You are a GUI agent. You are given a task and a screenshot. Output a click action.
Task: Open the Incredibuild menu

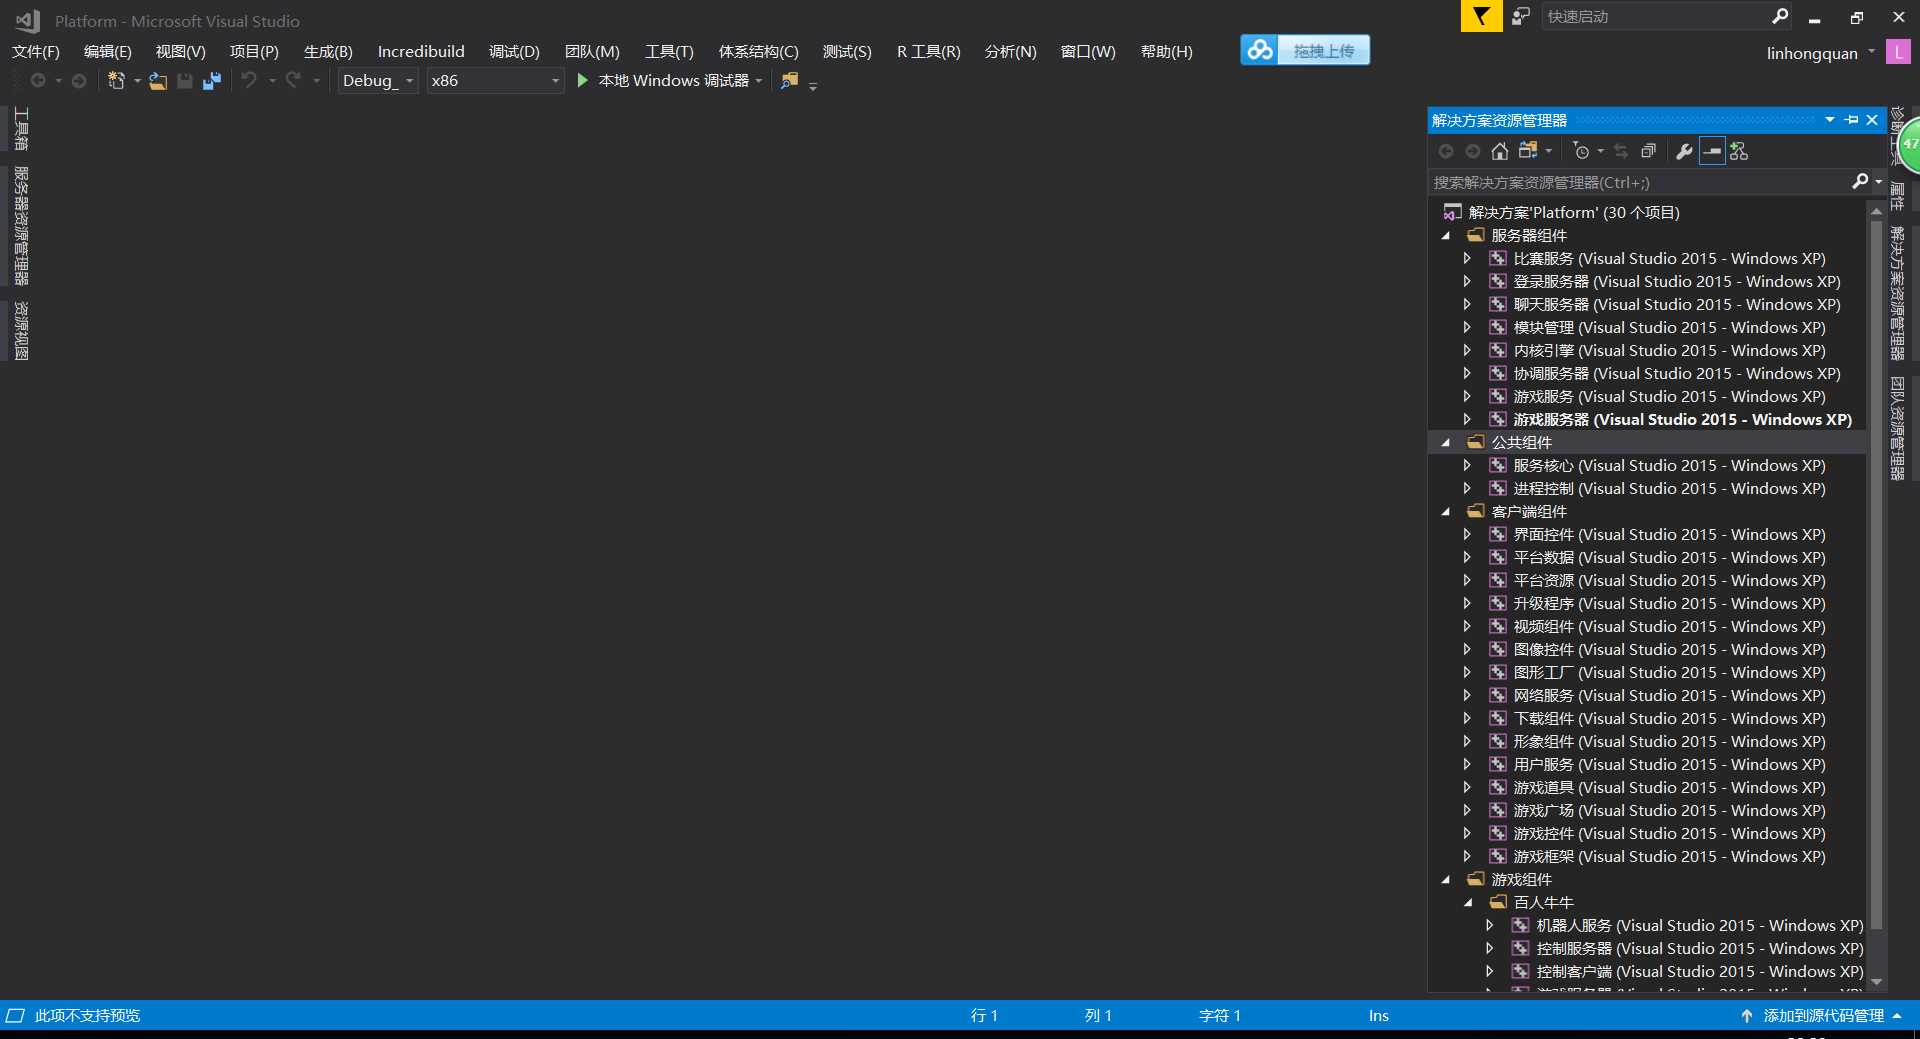click(421, 52)
